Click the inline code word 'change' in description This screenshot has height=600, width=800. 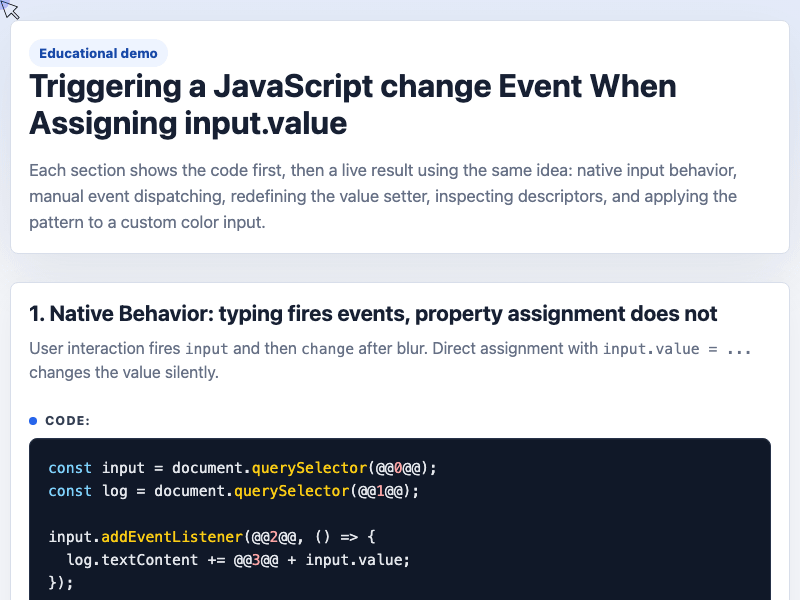327,349
